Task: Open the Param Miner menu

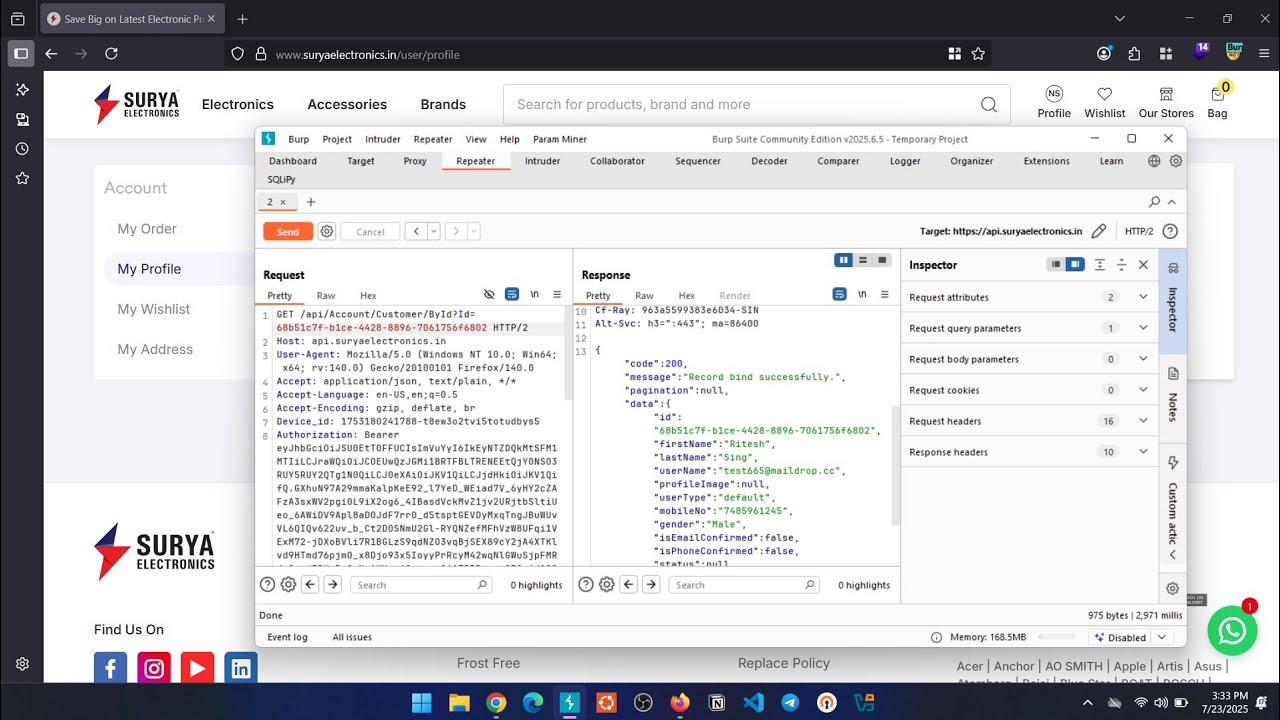Action: click(559, 139)
